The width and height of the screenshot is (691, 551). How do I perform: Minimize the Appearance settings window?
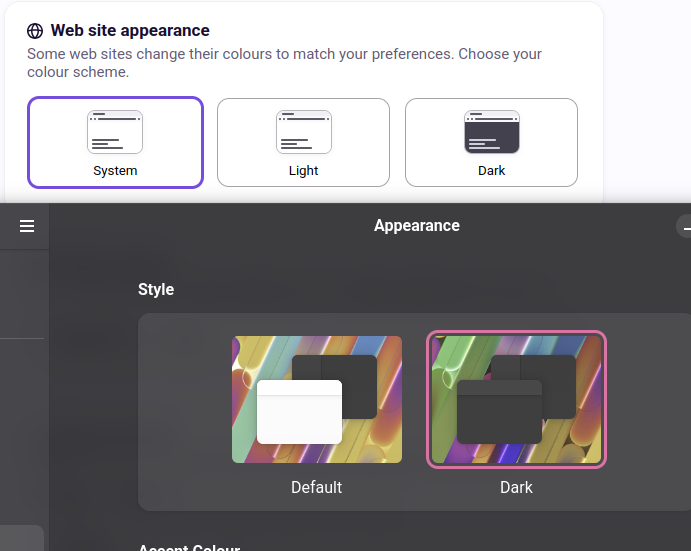pos(685,226)
